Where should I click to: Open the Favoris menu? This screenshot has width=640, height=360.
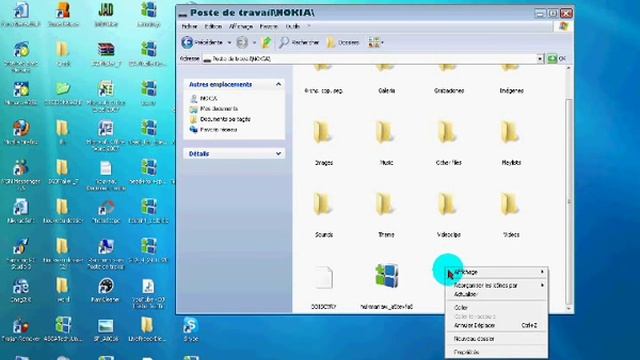[269, 27]
